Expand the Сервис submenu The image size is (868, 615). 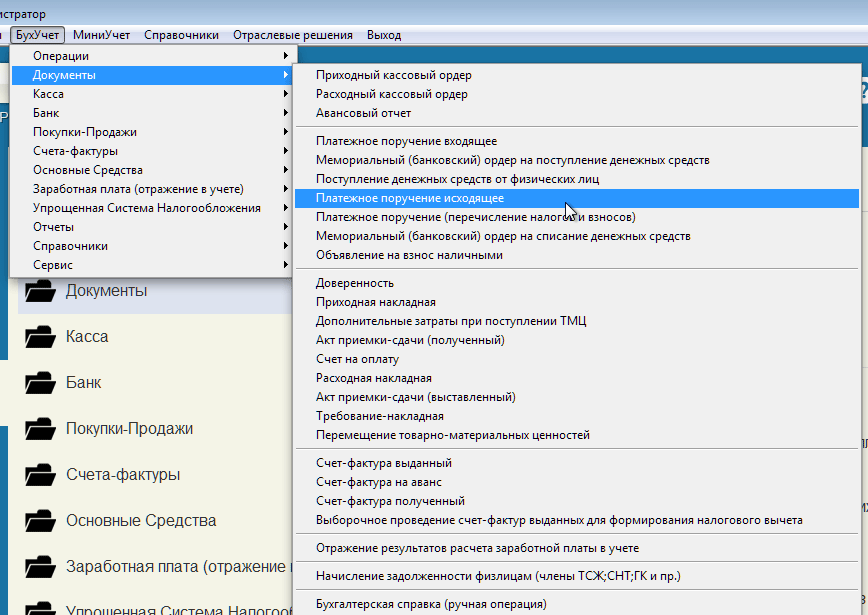pyautogui.click(x=154, y=265)
